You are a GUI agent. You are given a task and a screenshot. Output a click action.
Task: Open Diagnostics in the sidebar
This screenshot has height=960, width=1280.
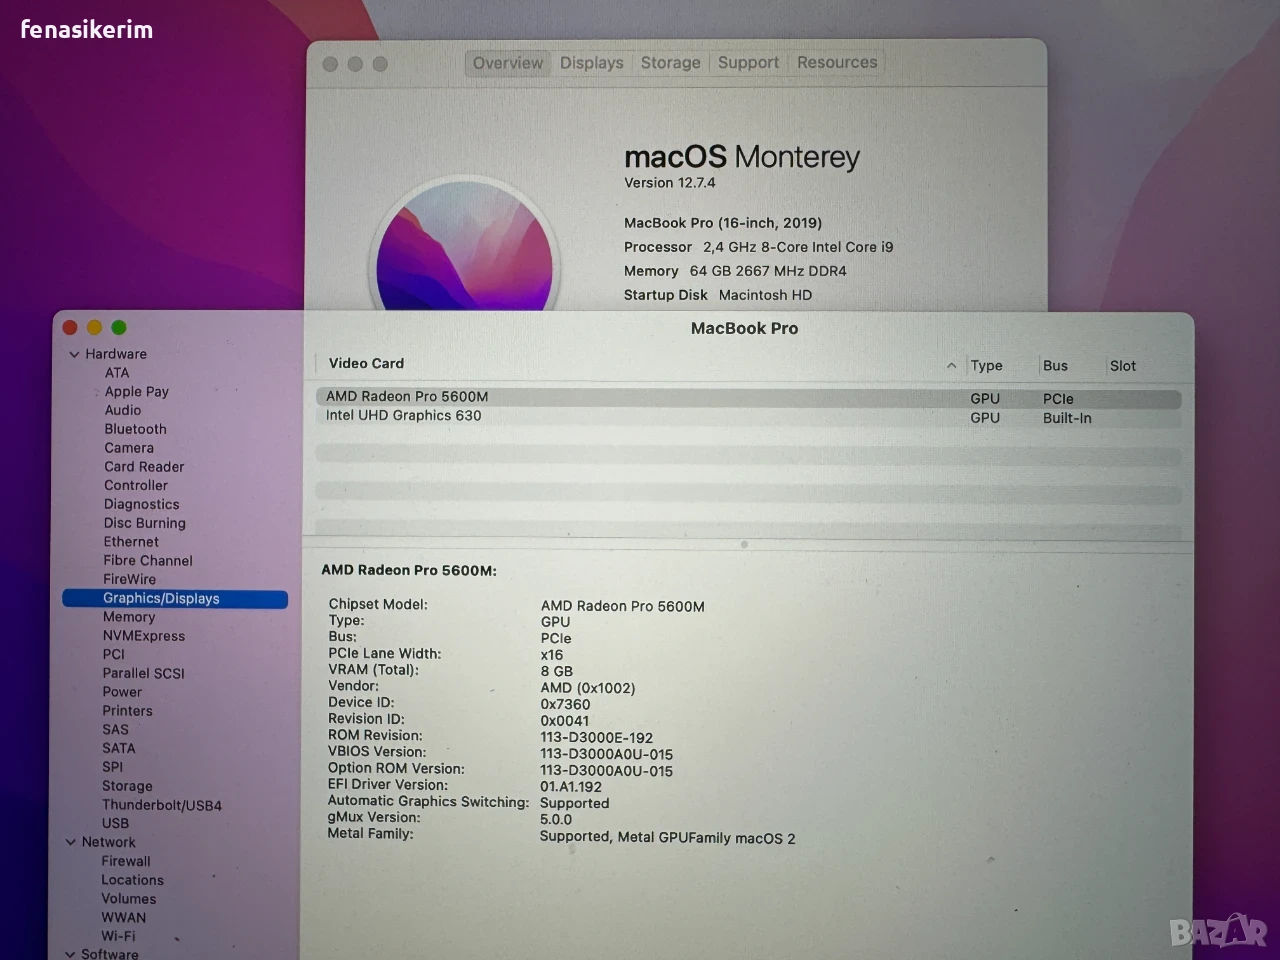click(x=142, y=504)
